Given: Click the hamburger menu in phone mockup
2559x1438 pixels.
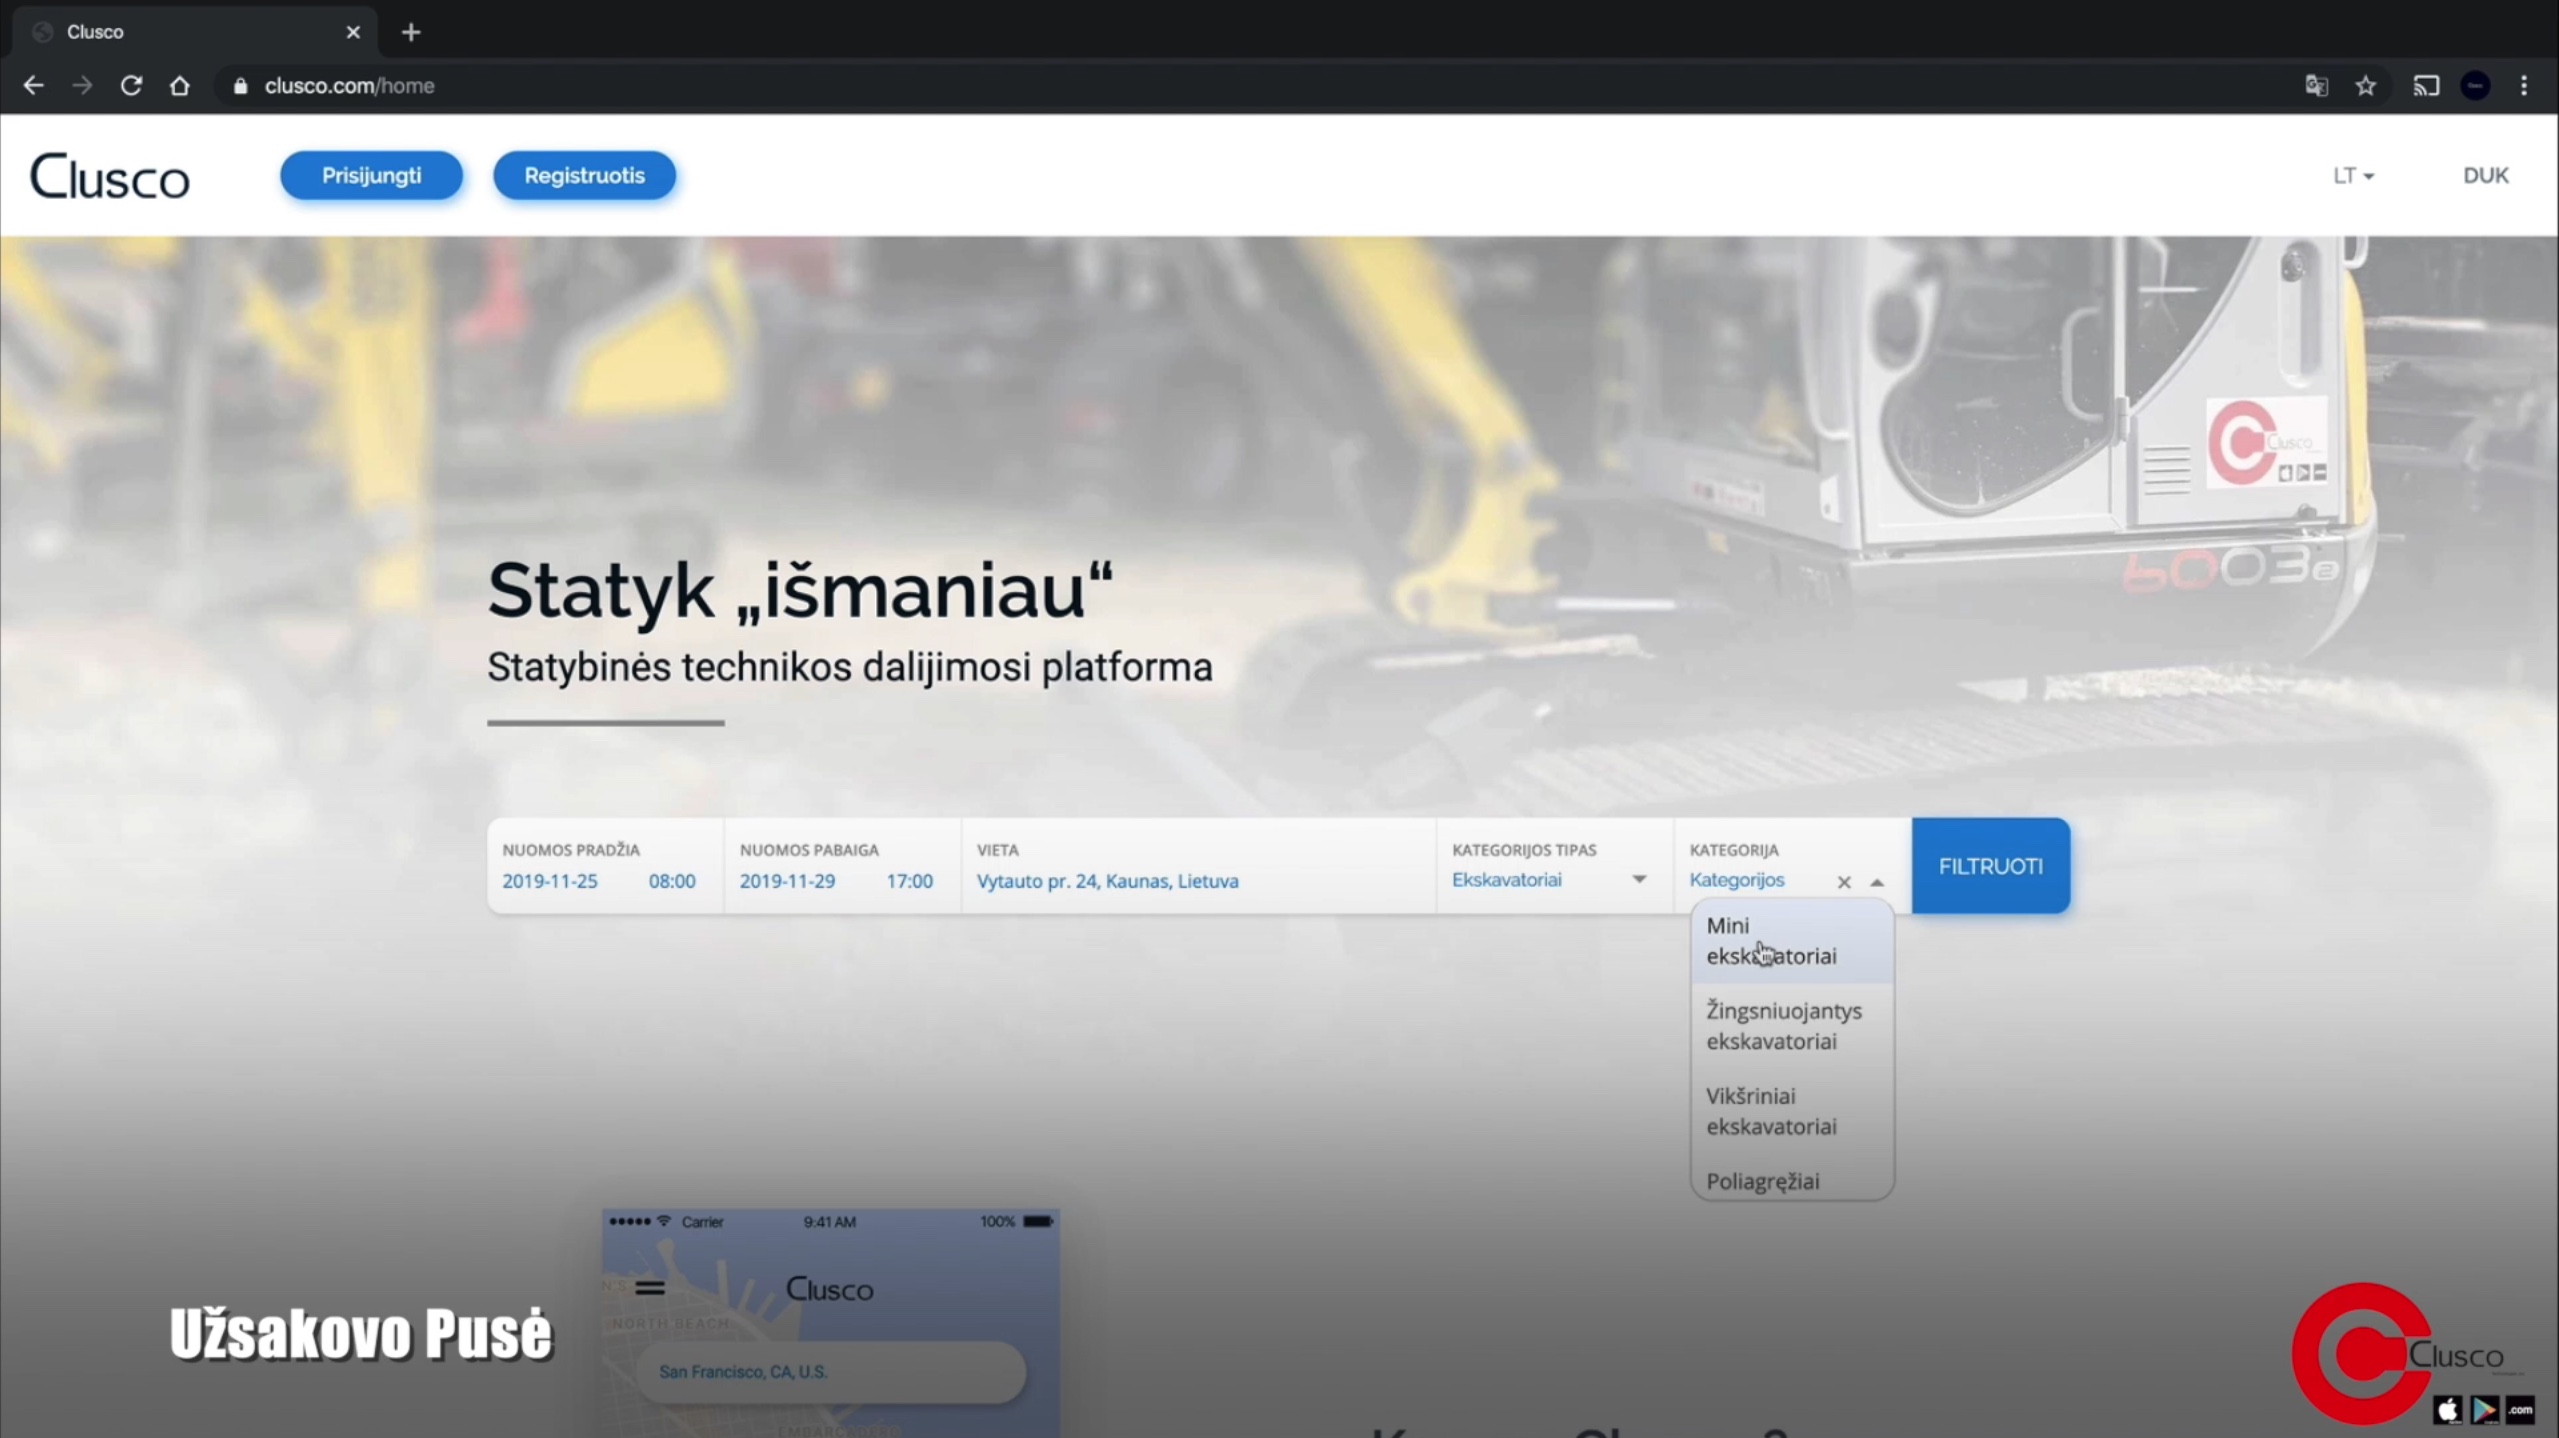Looking at the screenshot, I should (650, 1288).
